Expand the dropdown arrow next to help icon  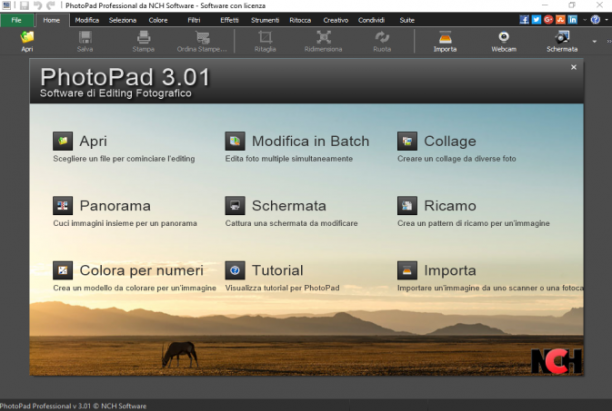pyautogui.click(x=606, y=20)
